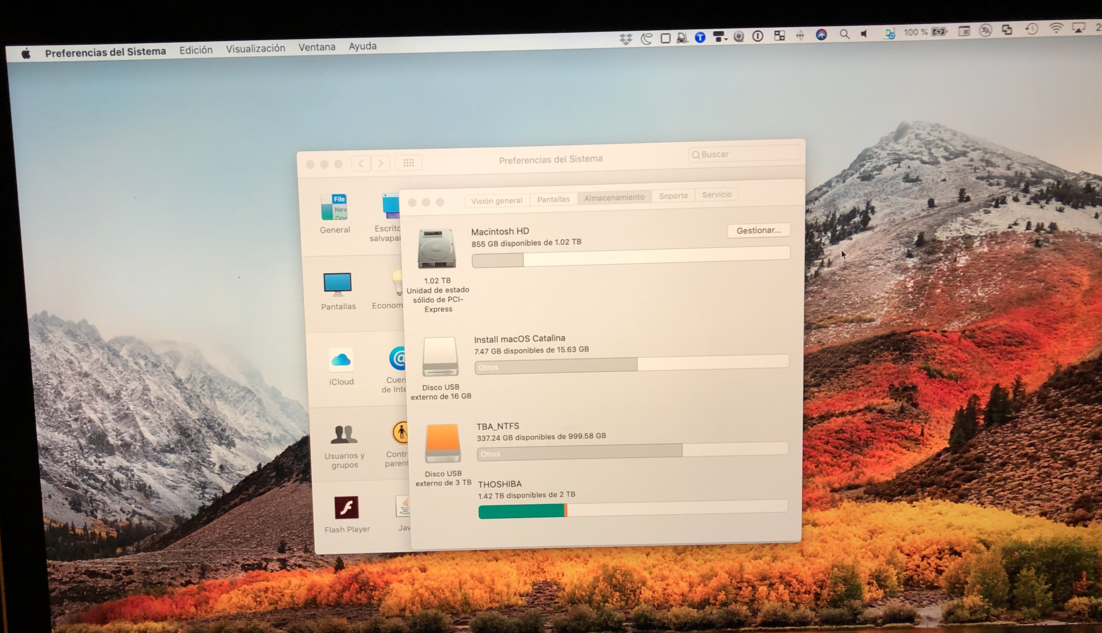Screen dimensions: 1102x633
Task: Click the Macintosh HD drive icon
Action: 436,249
